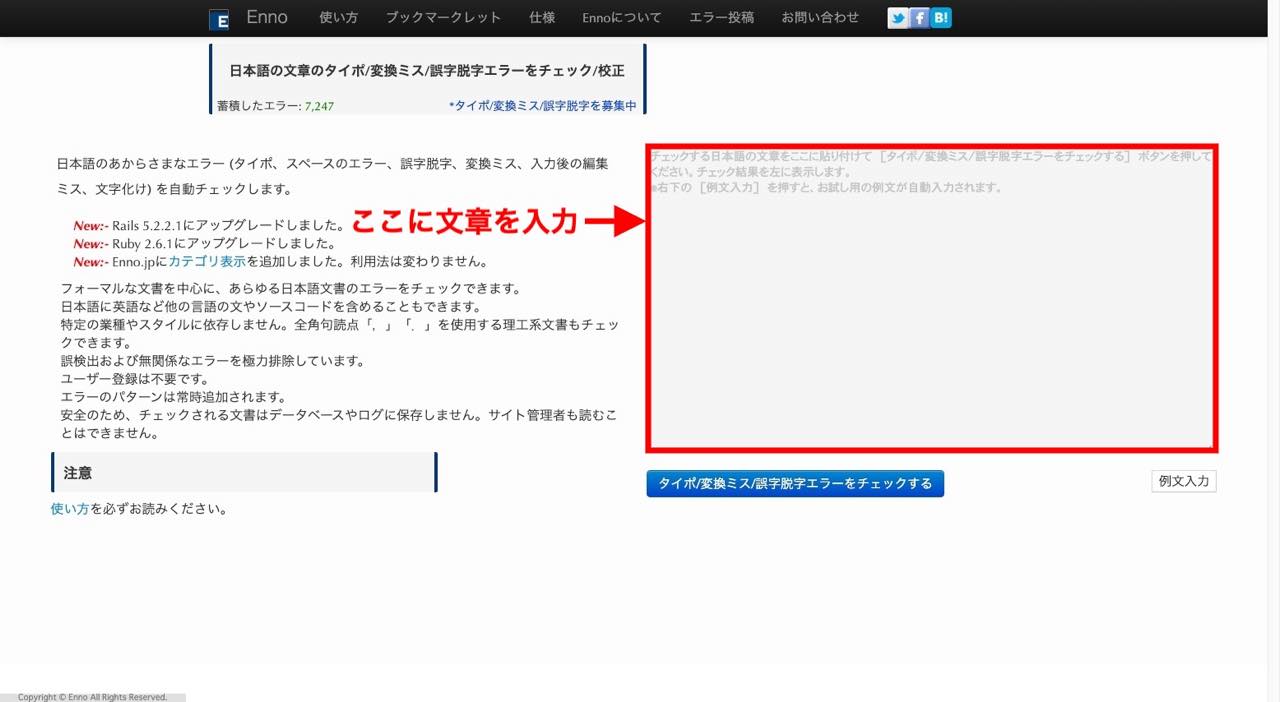The height and width of the screenshot is (702, 1280).
Task: Open the エラー投稿 menu item
Action: click(722, 18)
